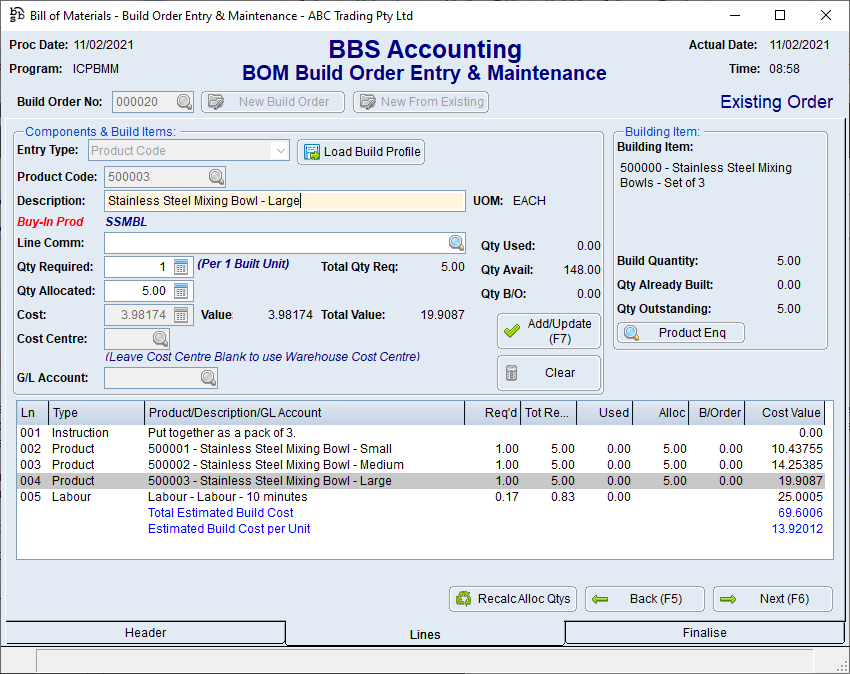The image size is (850, 674).
Task: Click the Load Build Profile button
Action: pyautogui.click(x=361, y=152)
